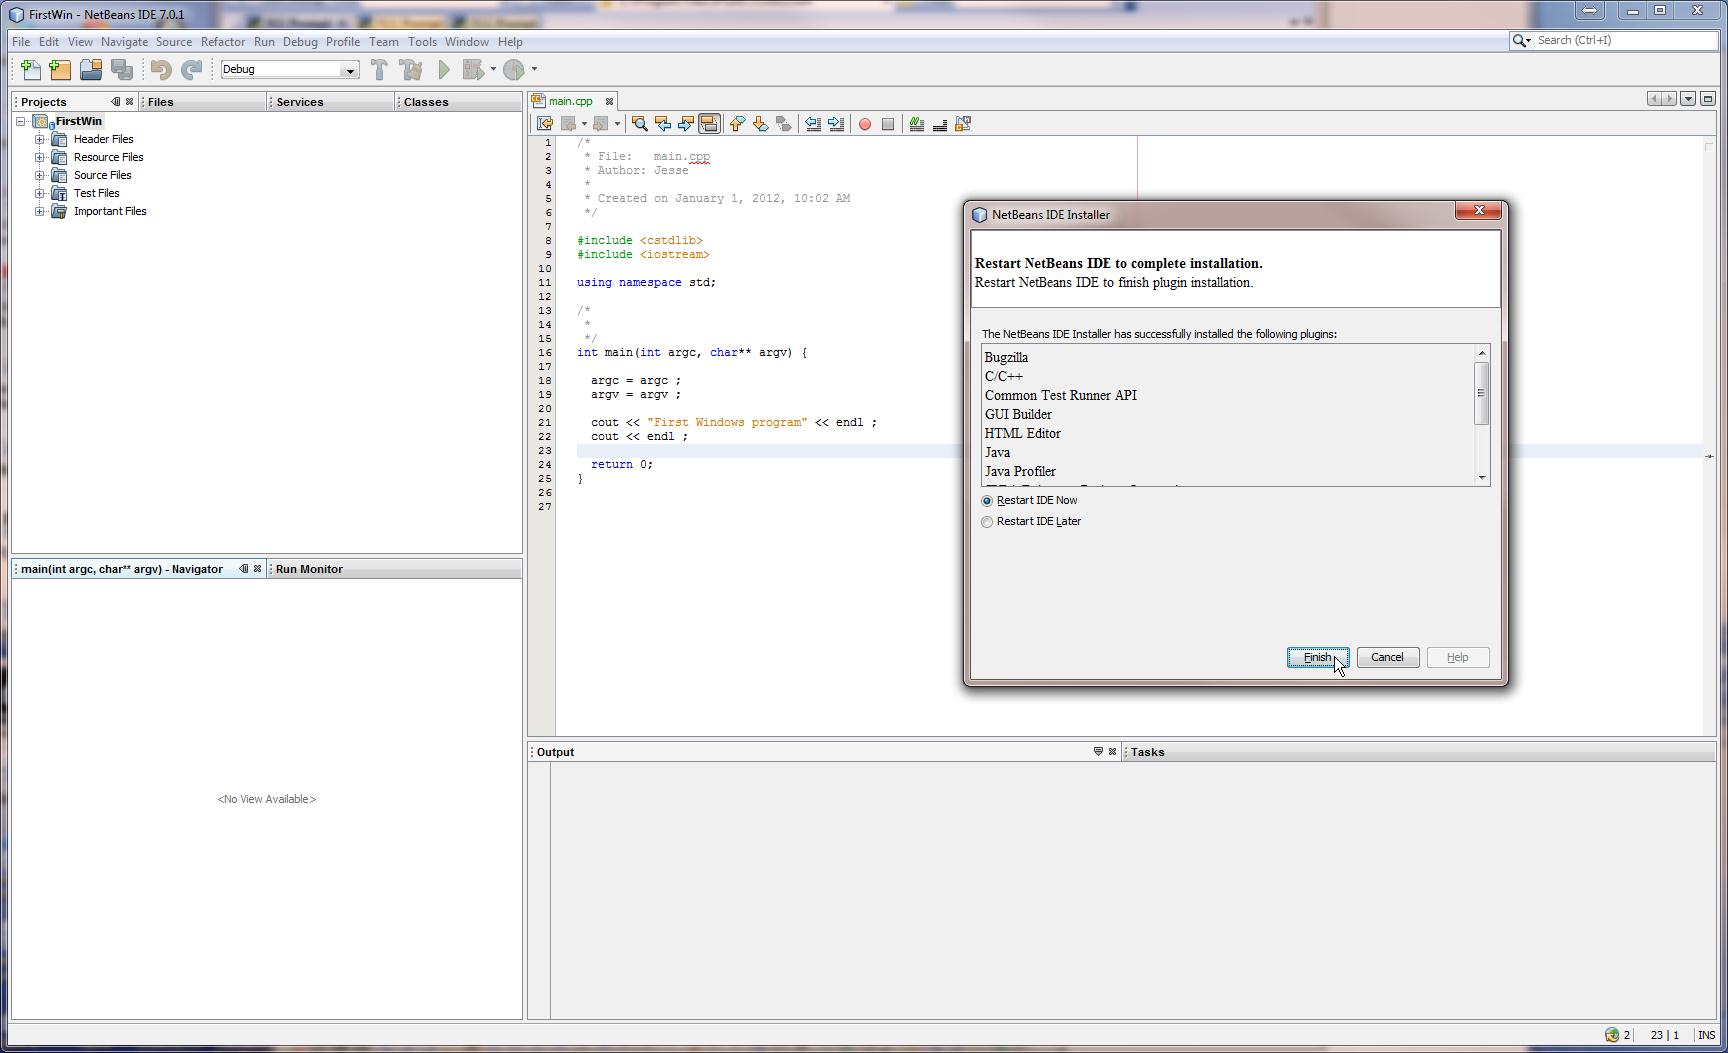
Task: Click the Uncomment lines icon
Action: click(x=940, y=124)
